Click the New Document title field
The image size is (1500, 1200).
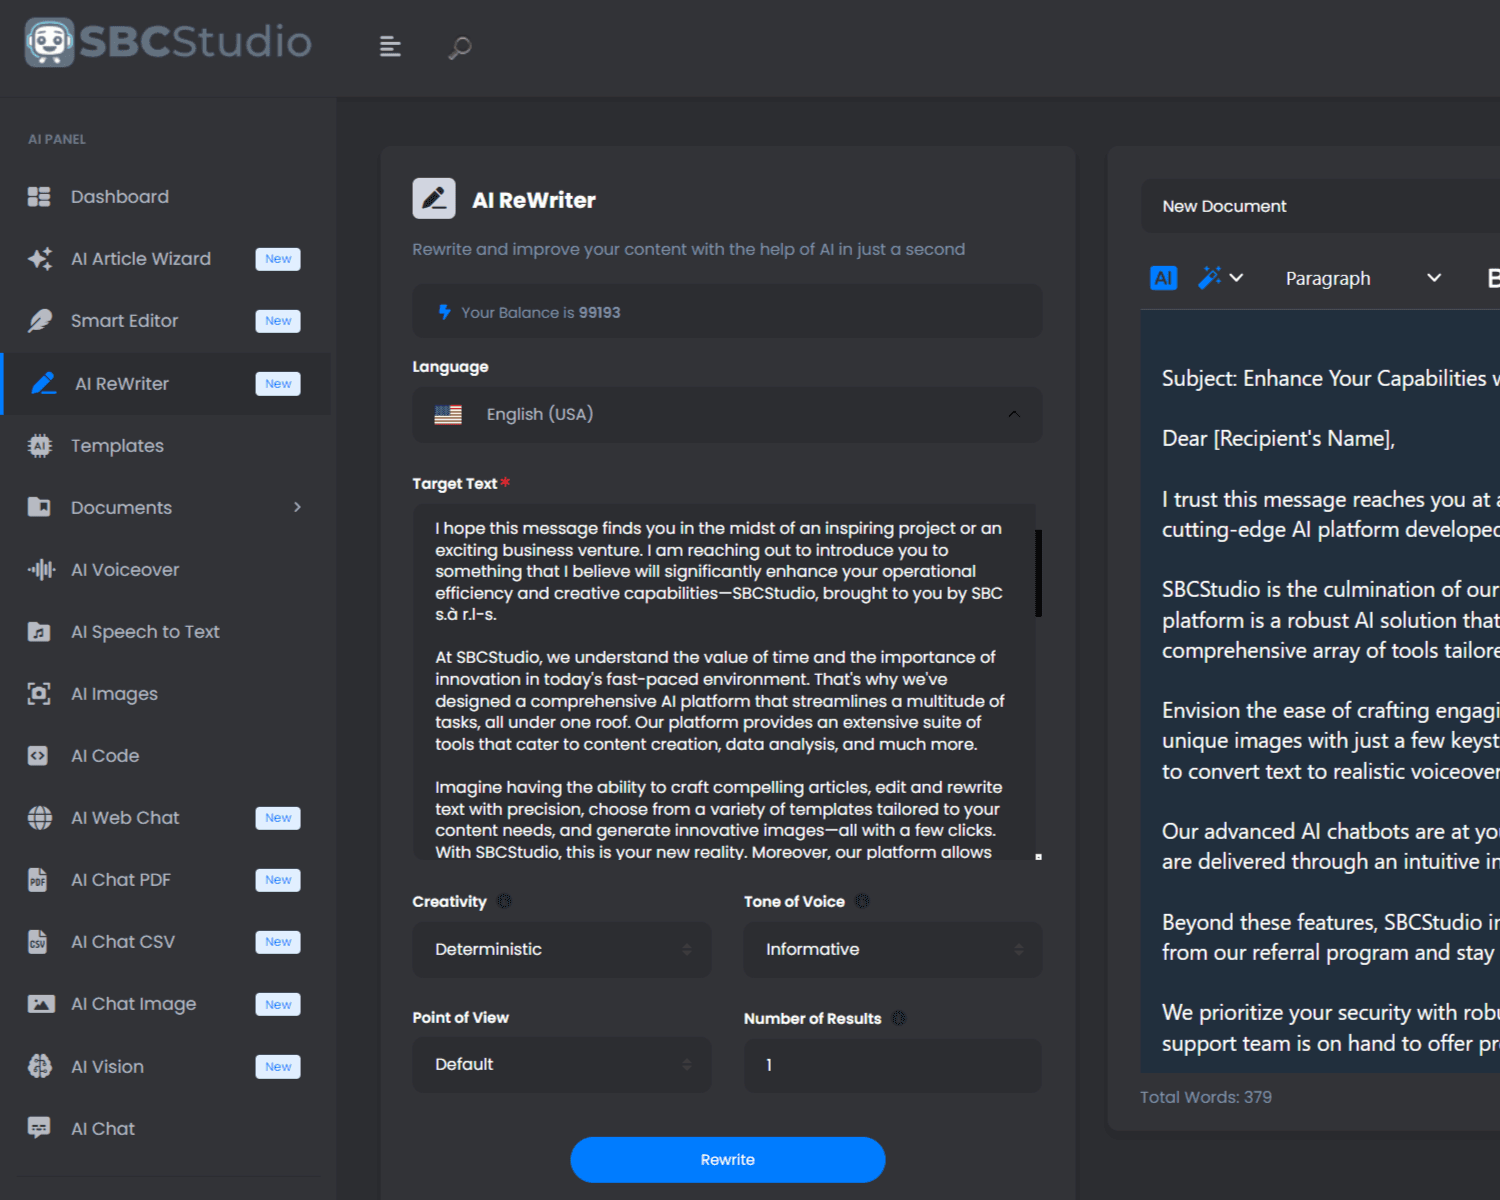(1320, 206)
